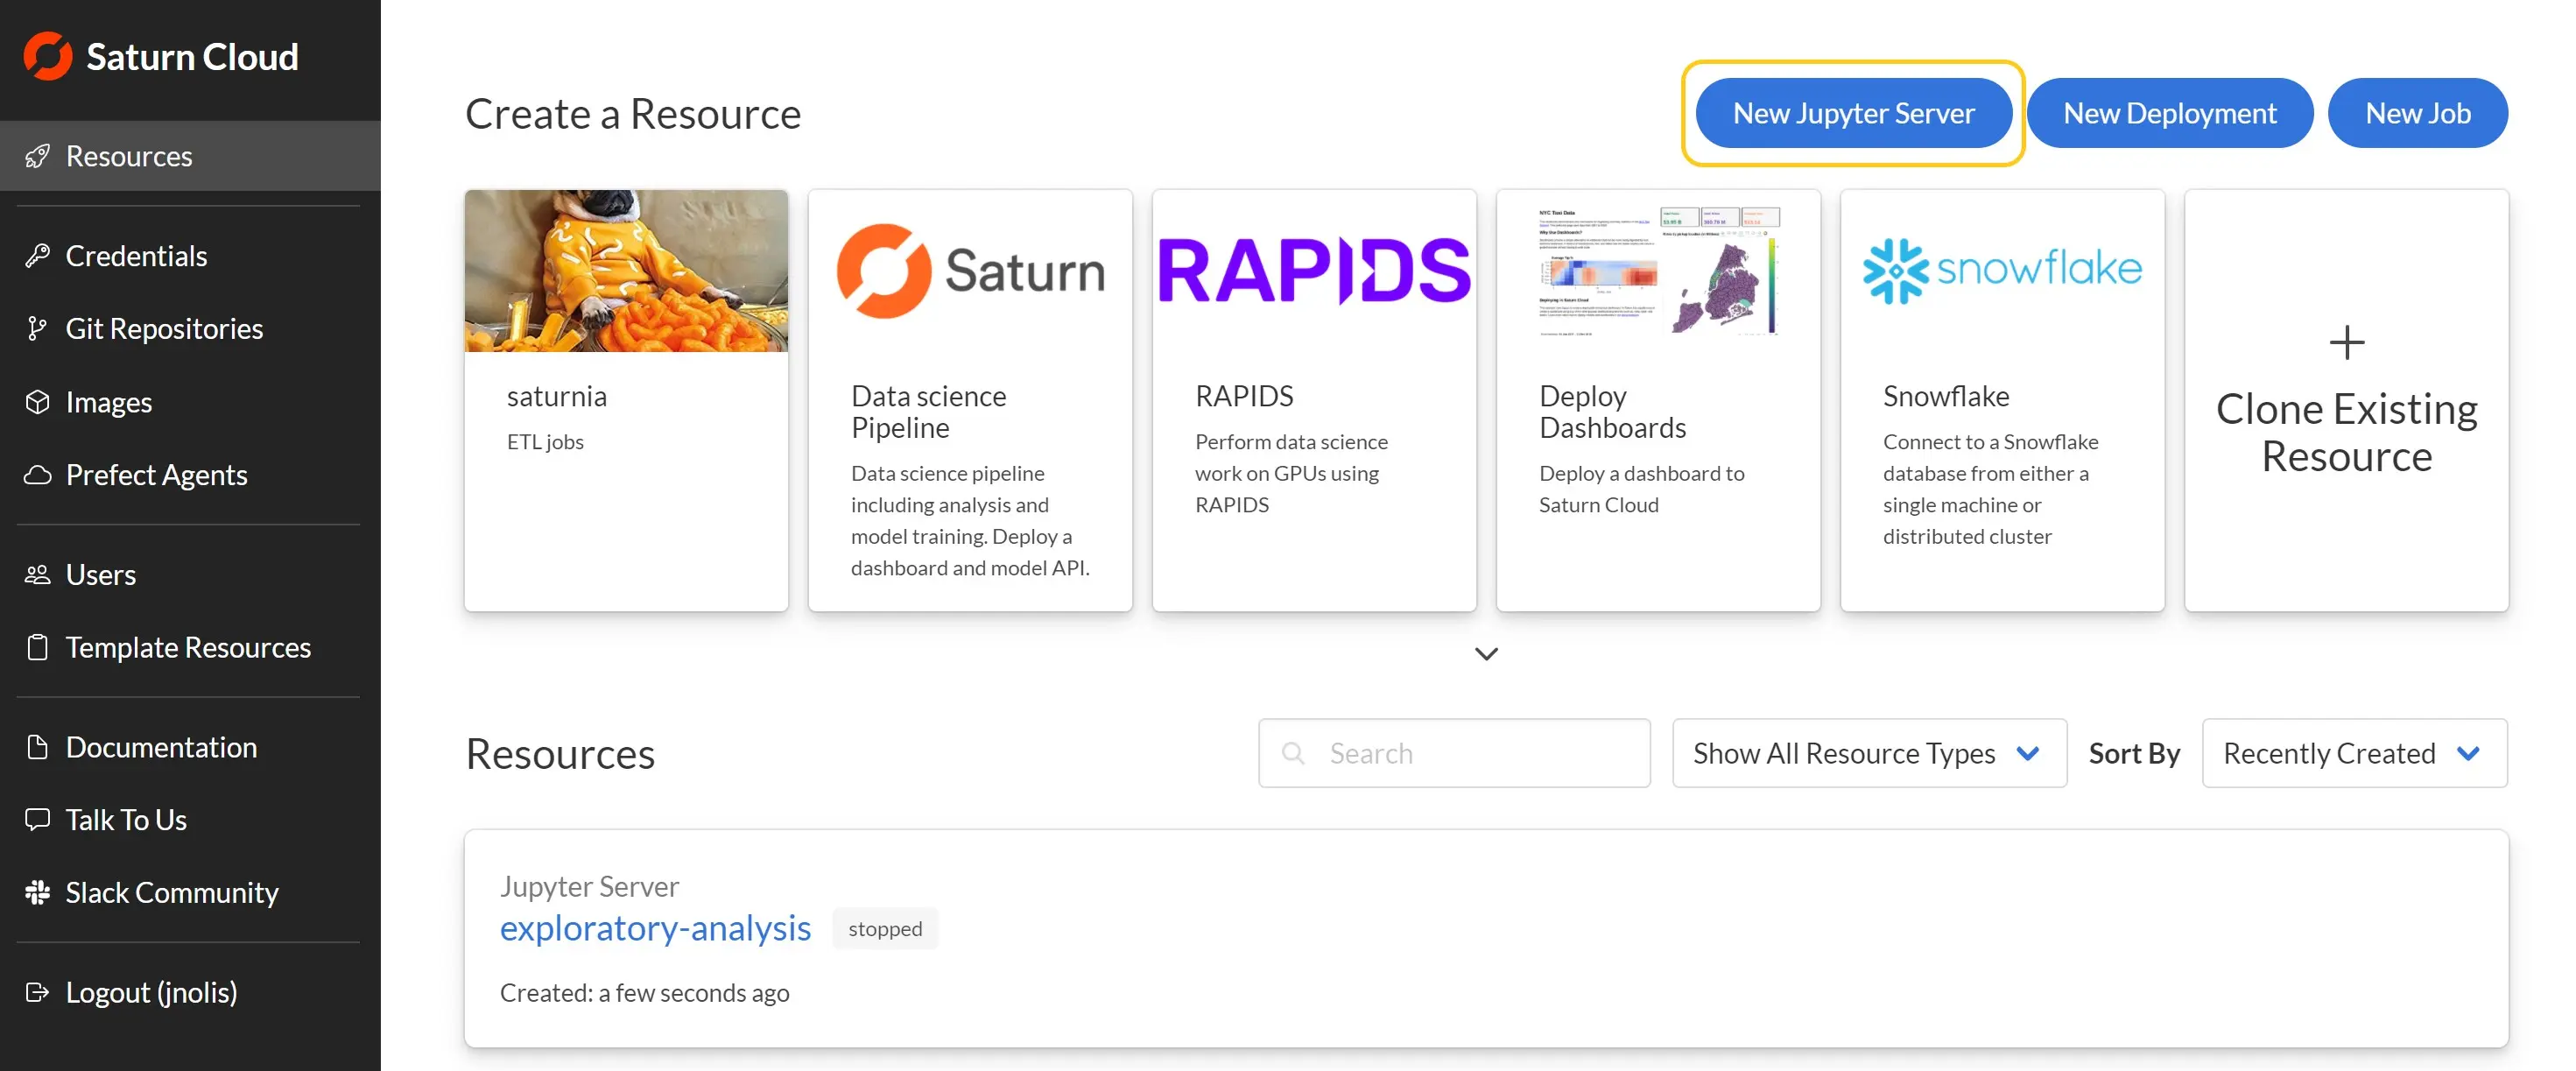
Task: Open the Git Repositories section
Action: pos(163,327)
